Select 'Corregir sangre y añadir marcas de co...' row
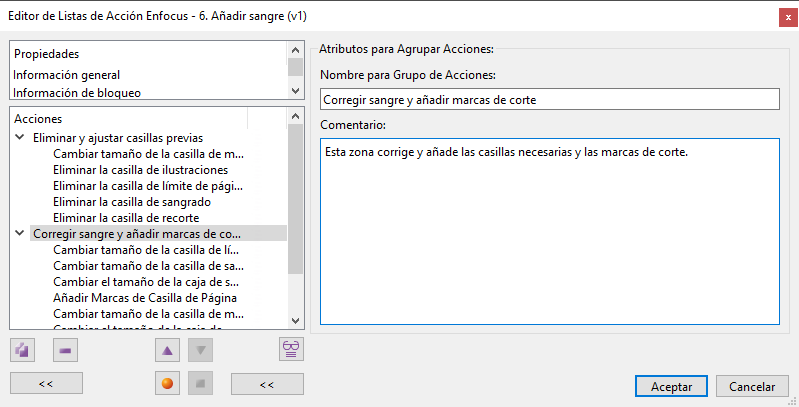 [x=158, y=234]
